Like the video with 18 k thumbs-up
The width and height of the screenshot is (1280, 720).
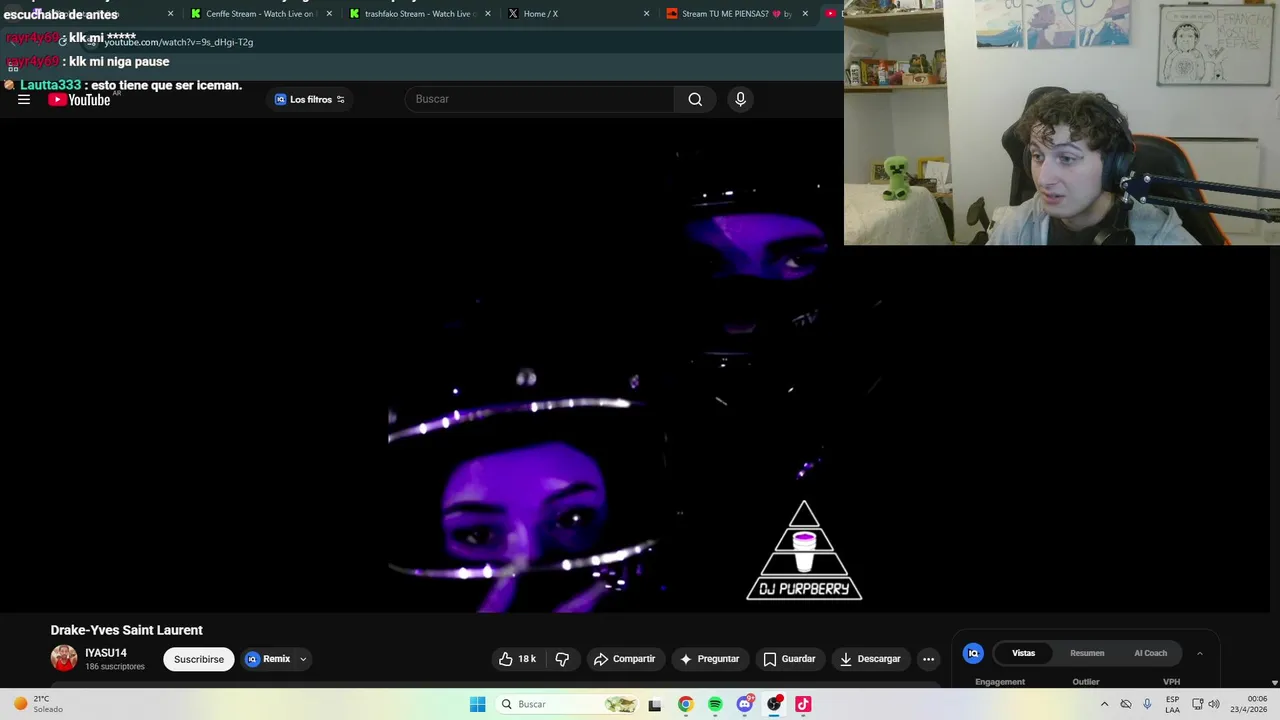(x=517, y=659)
